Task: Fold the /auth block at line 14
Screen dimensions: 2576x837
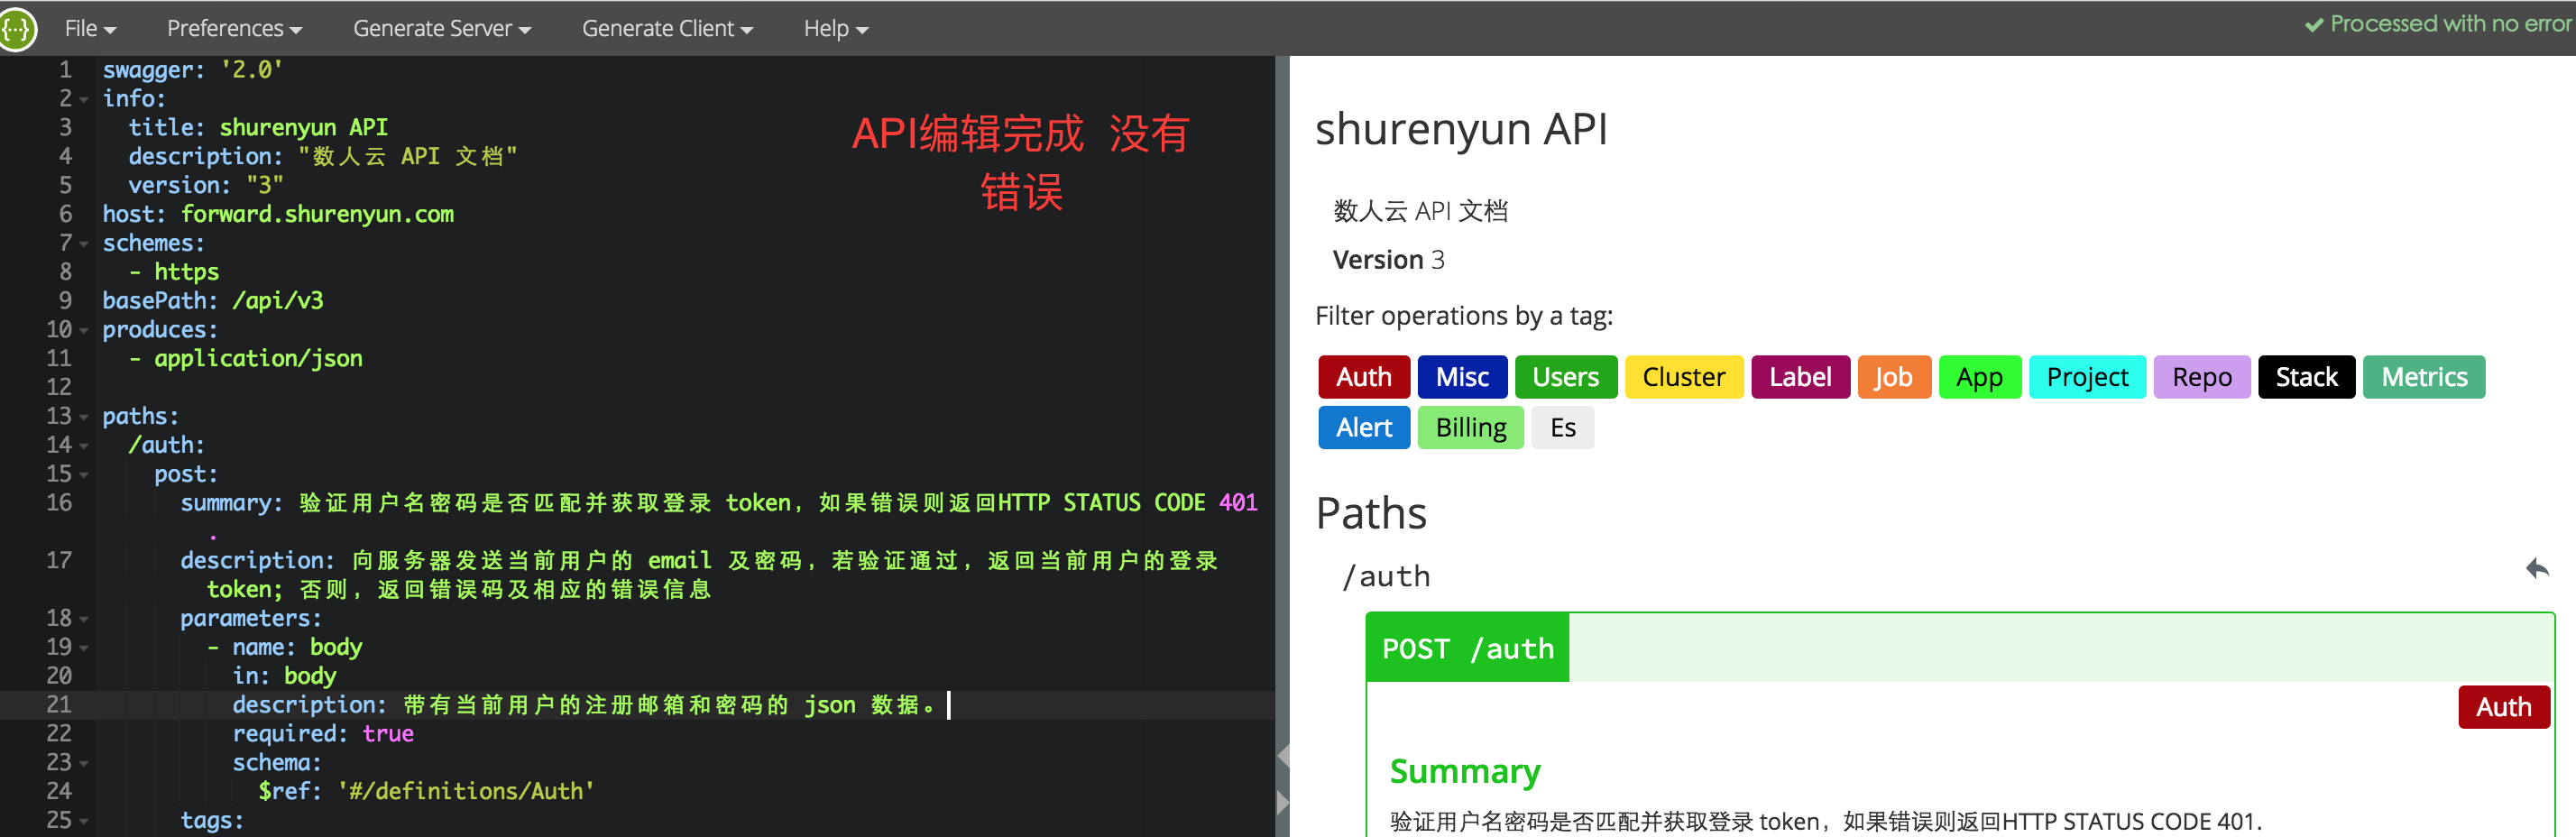Action: pos(84,446)
